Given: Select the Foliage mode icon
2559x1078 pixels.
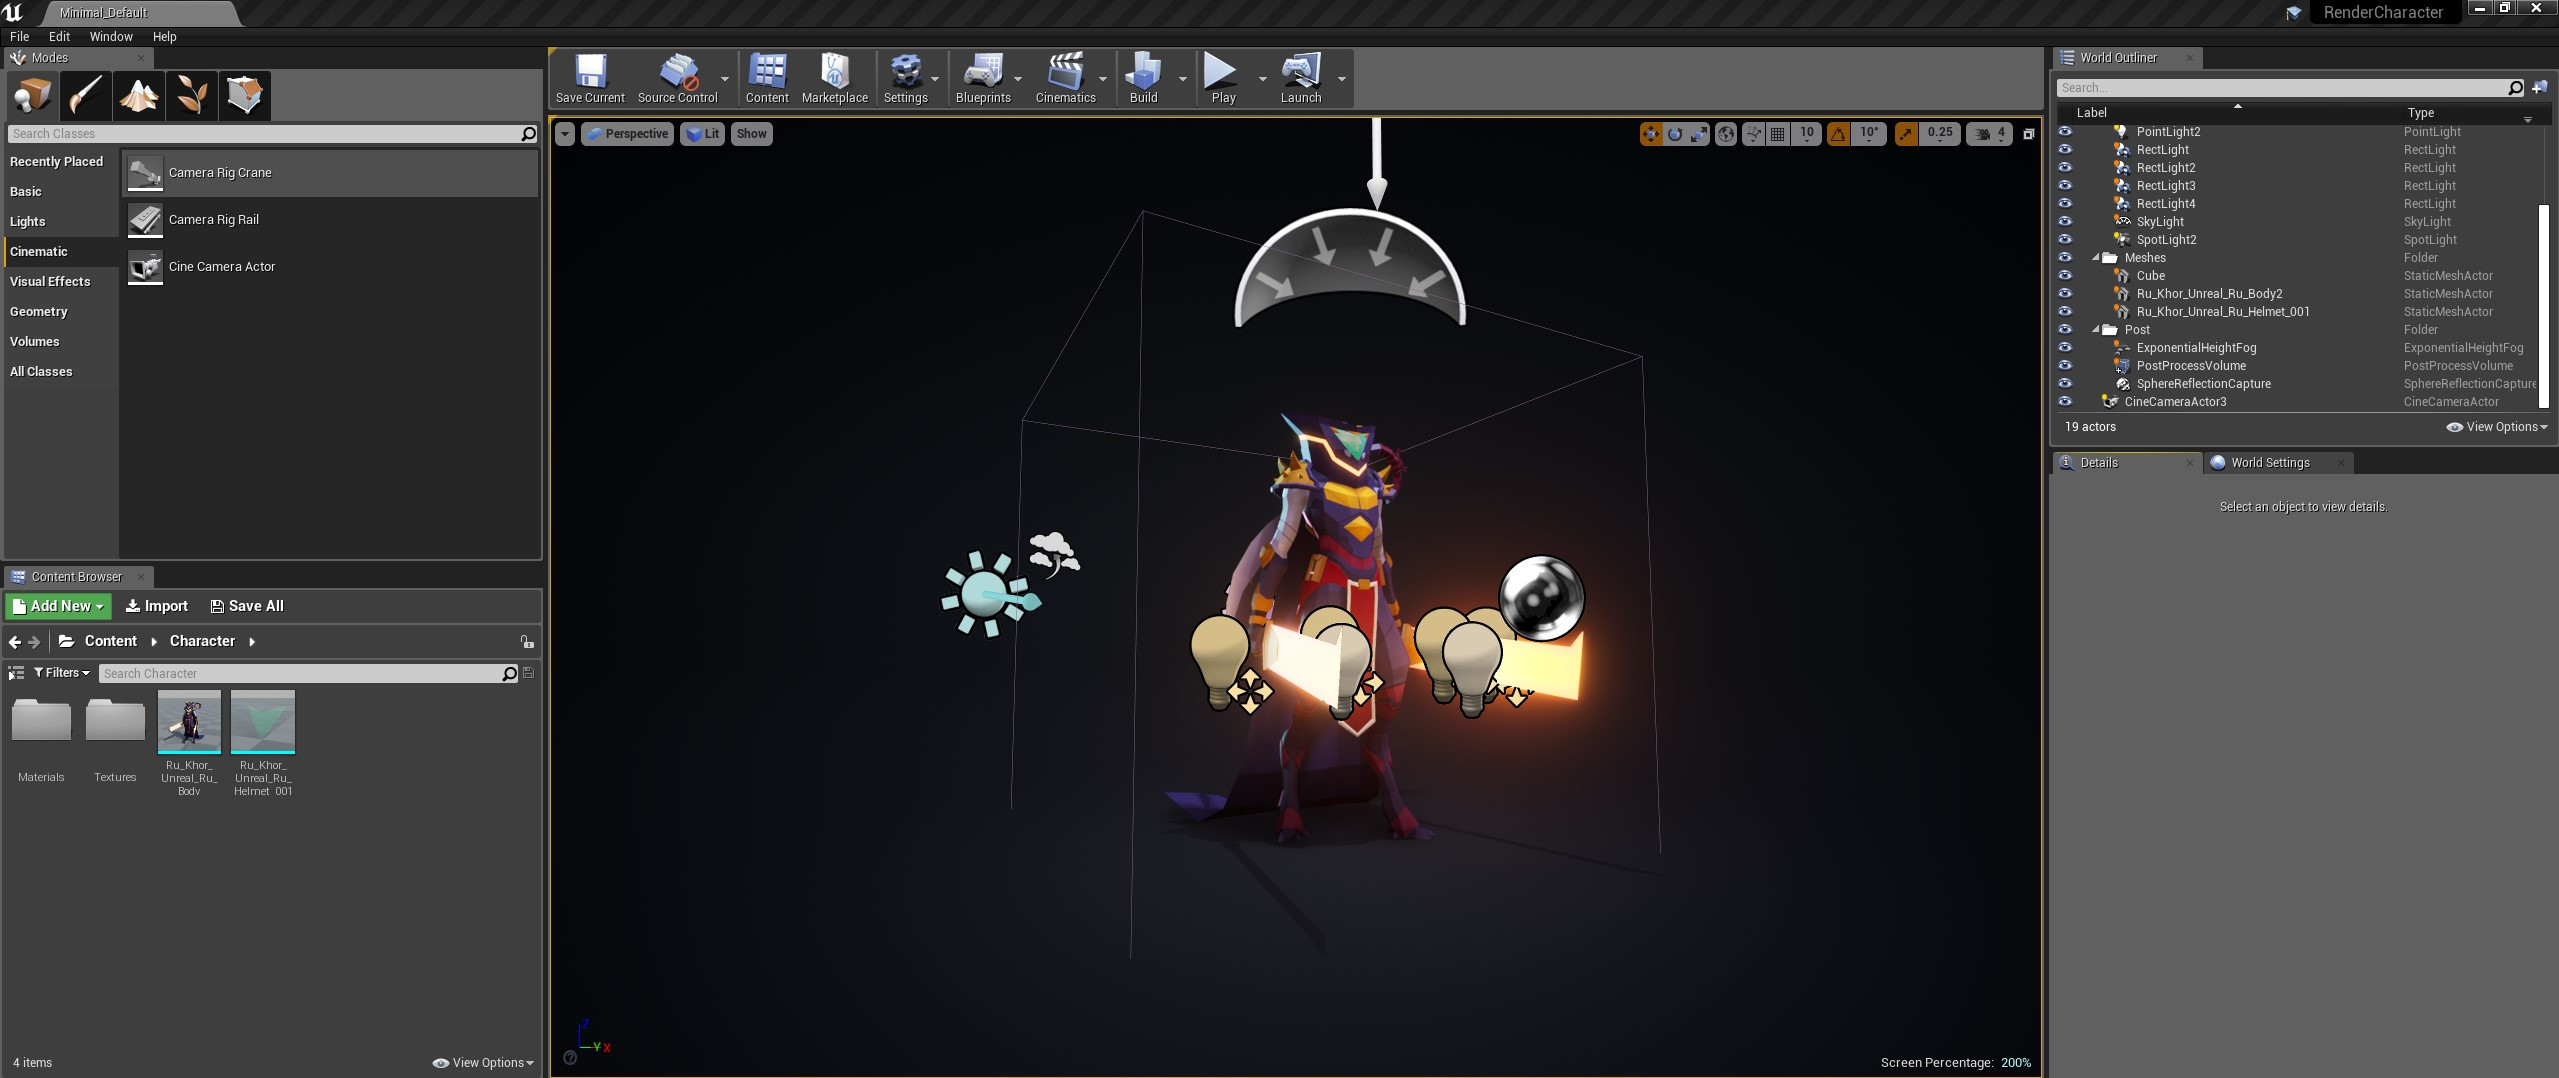Looking at the screenshot, I should tap(191, 96).
